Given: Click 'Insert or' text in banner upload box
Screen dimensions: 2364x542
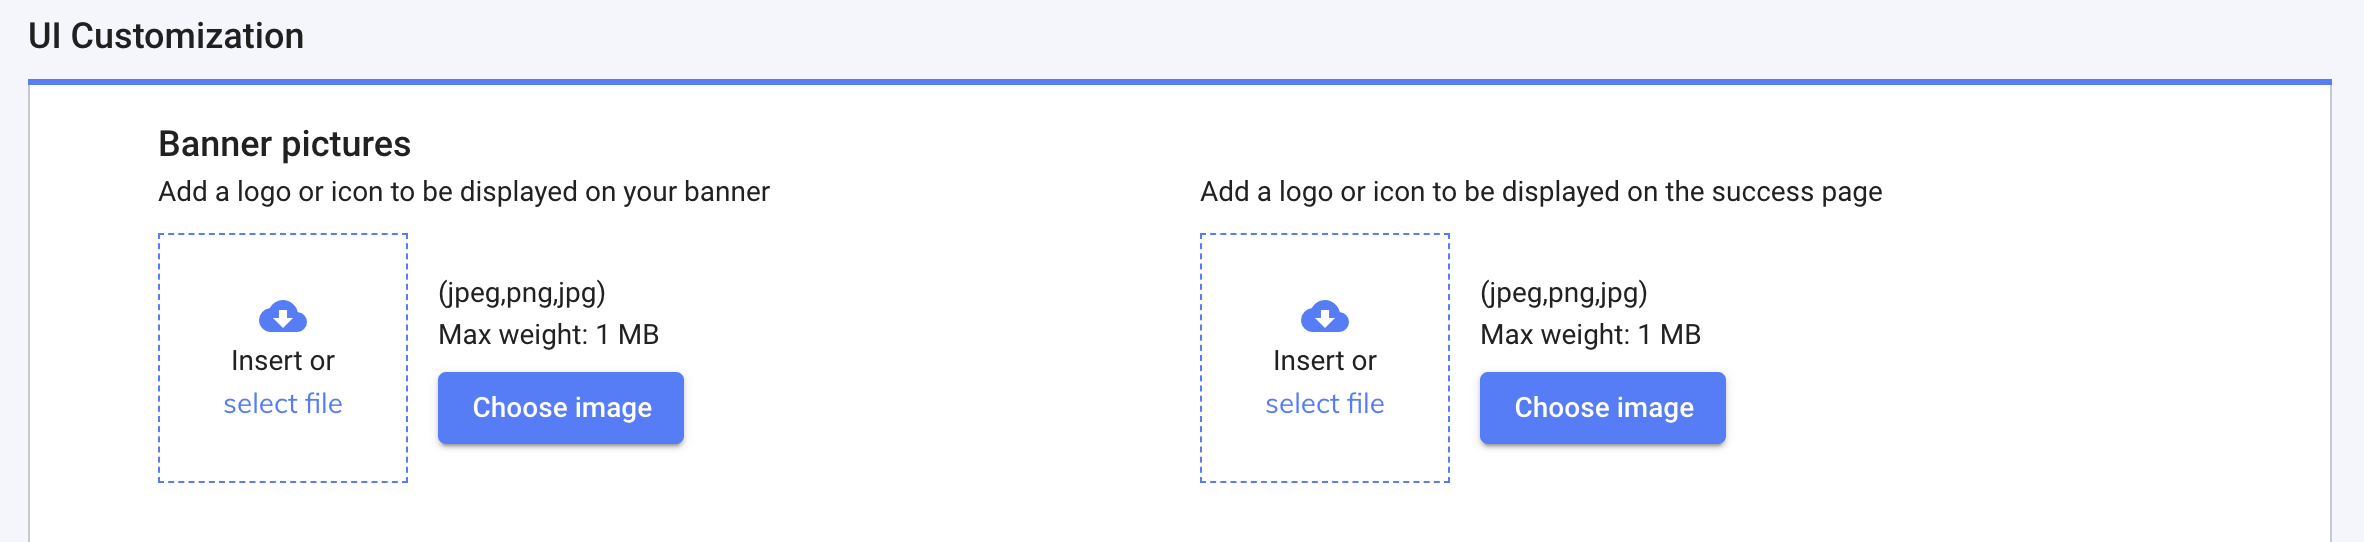Looking at the screenshot, I should [283, 361].
